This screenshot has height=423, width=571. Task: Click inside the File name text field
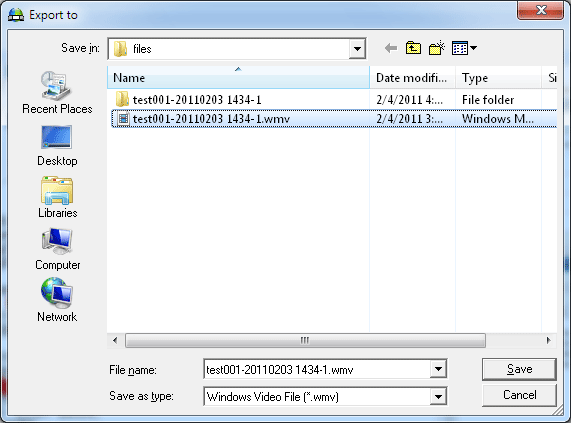(317, 369)
